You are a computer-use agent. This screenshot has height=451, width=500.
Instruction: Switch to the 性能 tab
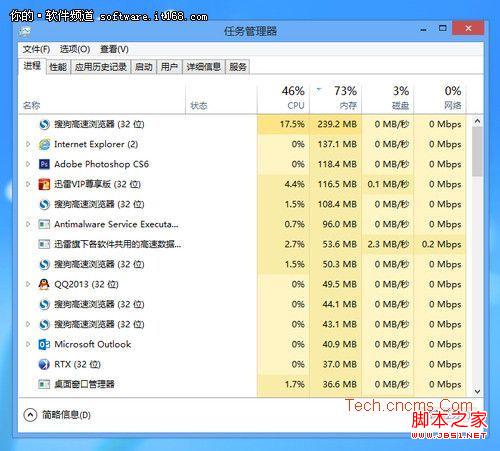58,67
